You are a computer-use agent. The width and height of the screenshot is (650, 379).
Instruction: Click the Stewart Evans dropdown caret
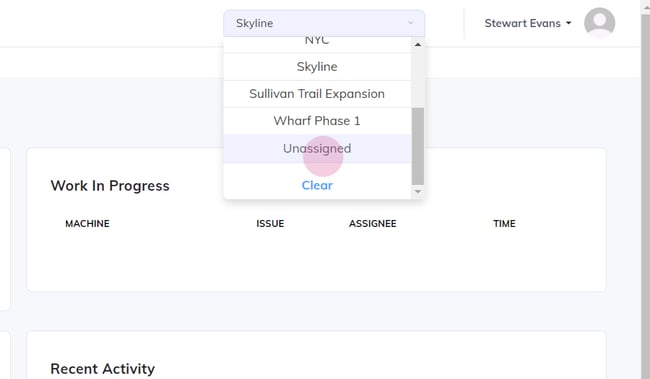coord(569,23)
